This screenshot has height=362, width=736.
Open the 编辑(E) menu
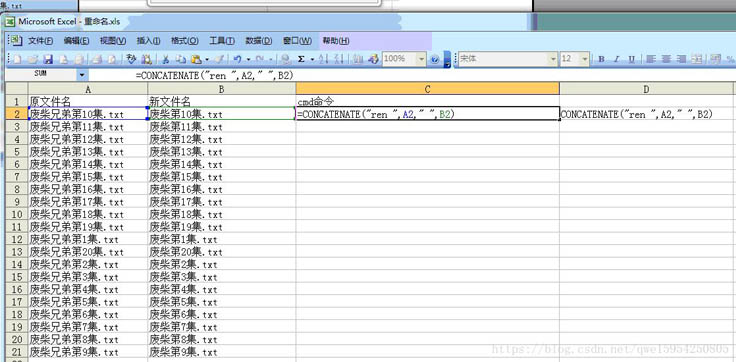(x=77, y=41)
